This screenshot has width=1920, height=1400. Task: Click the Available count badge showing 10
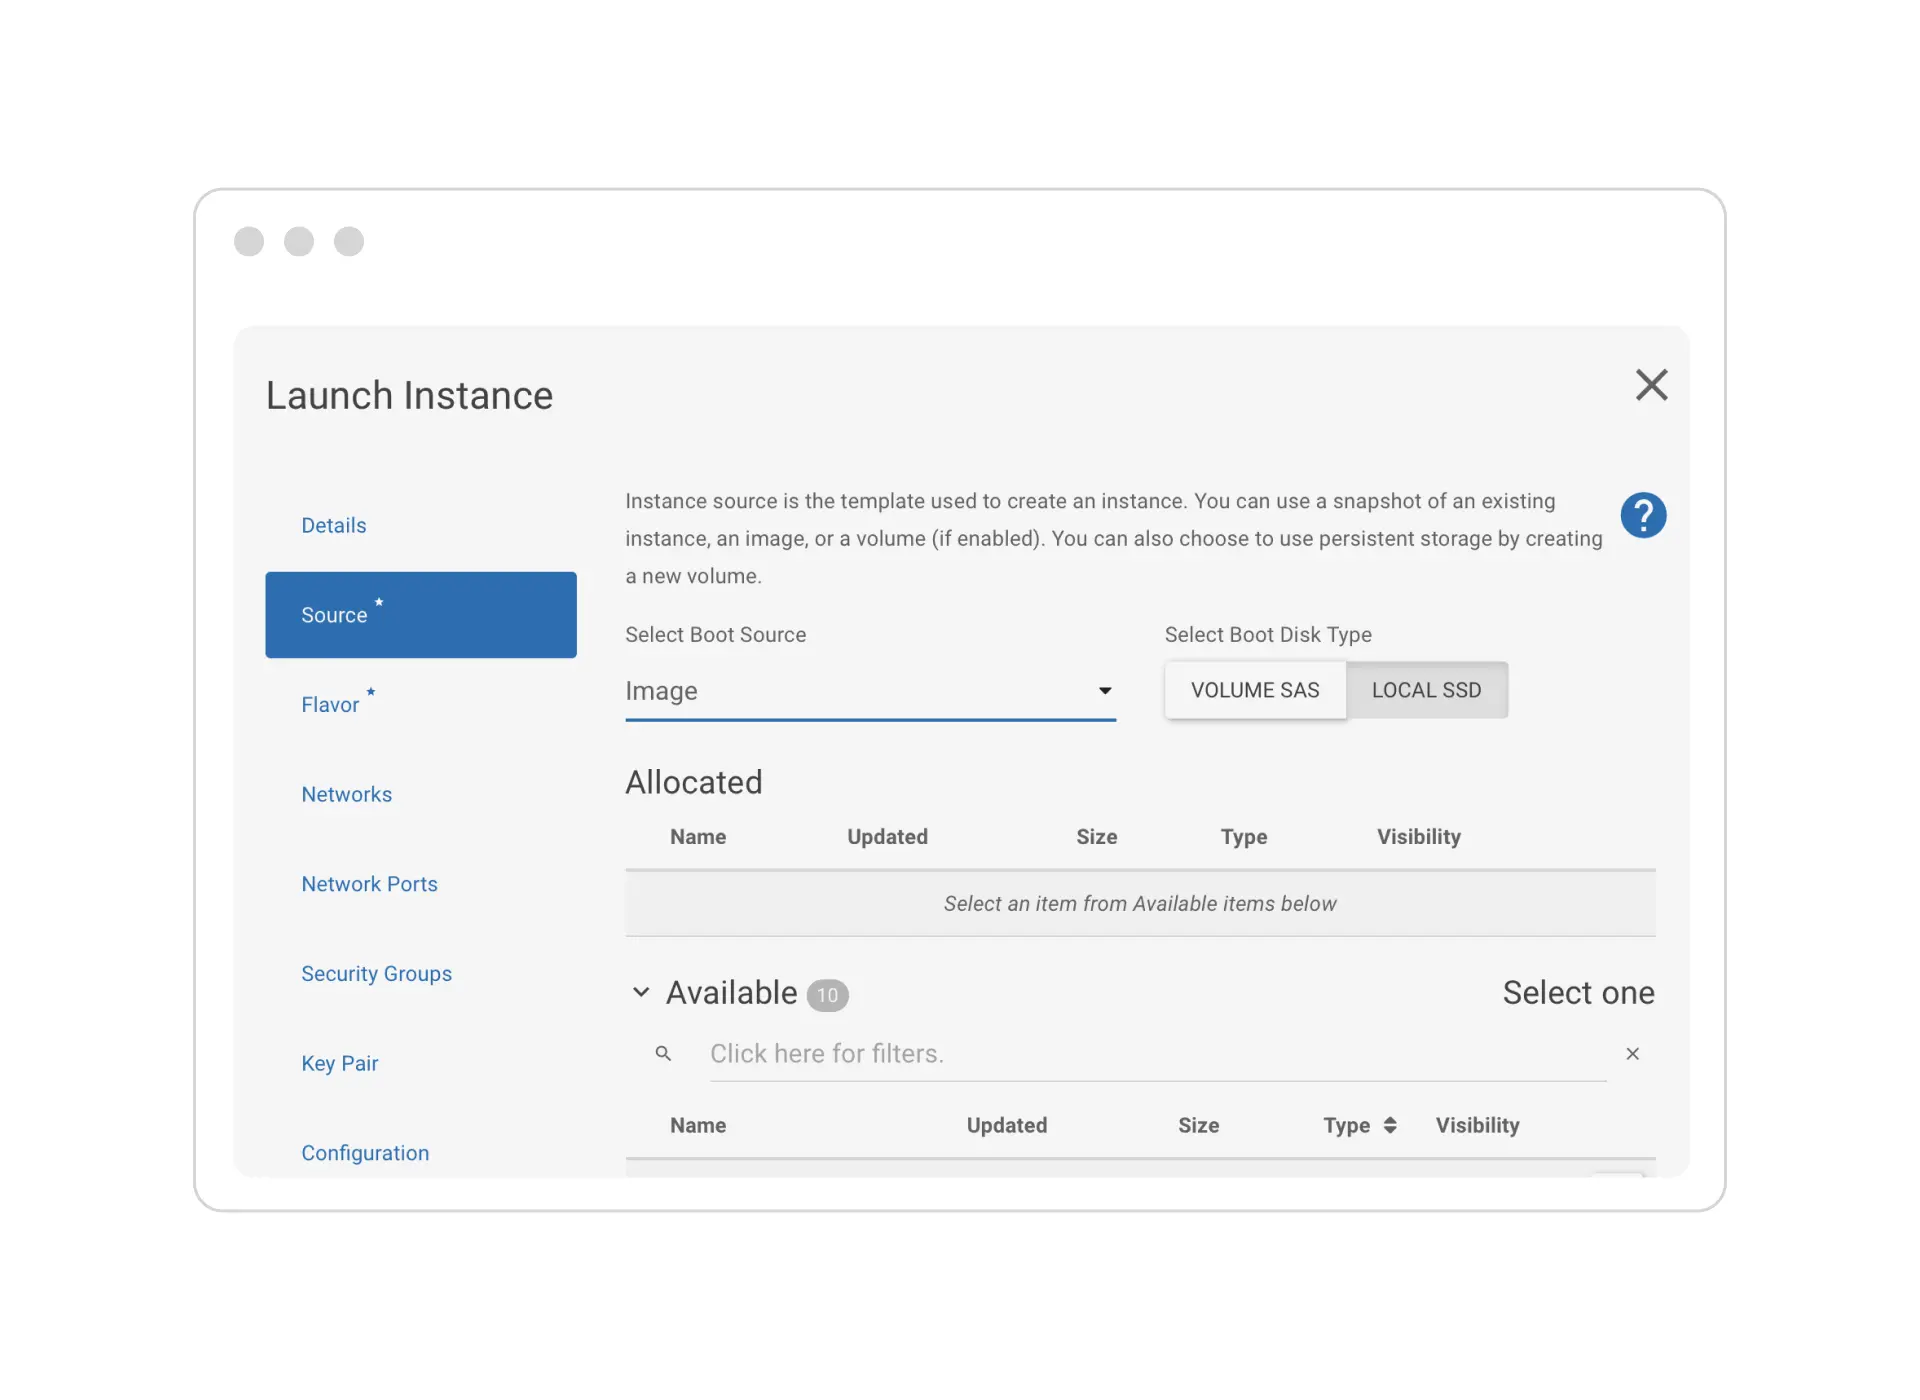tap(828, 995)
